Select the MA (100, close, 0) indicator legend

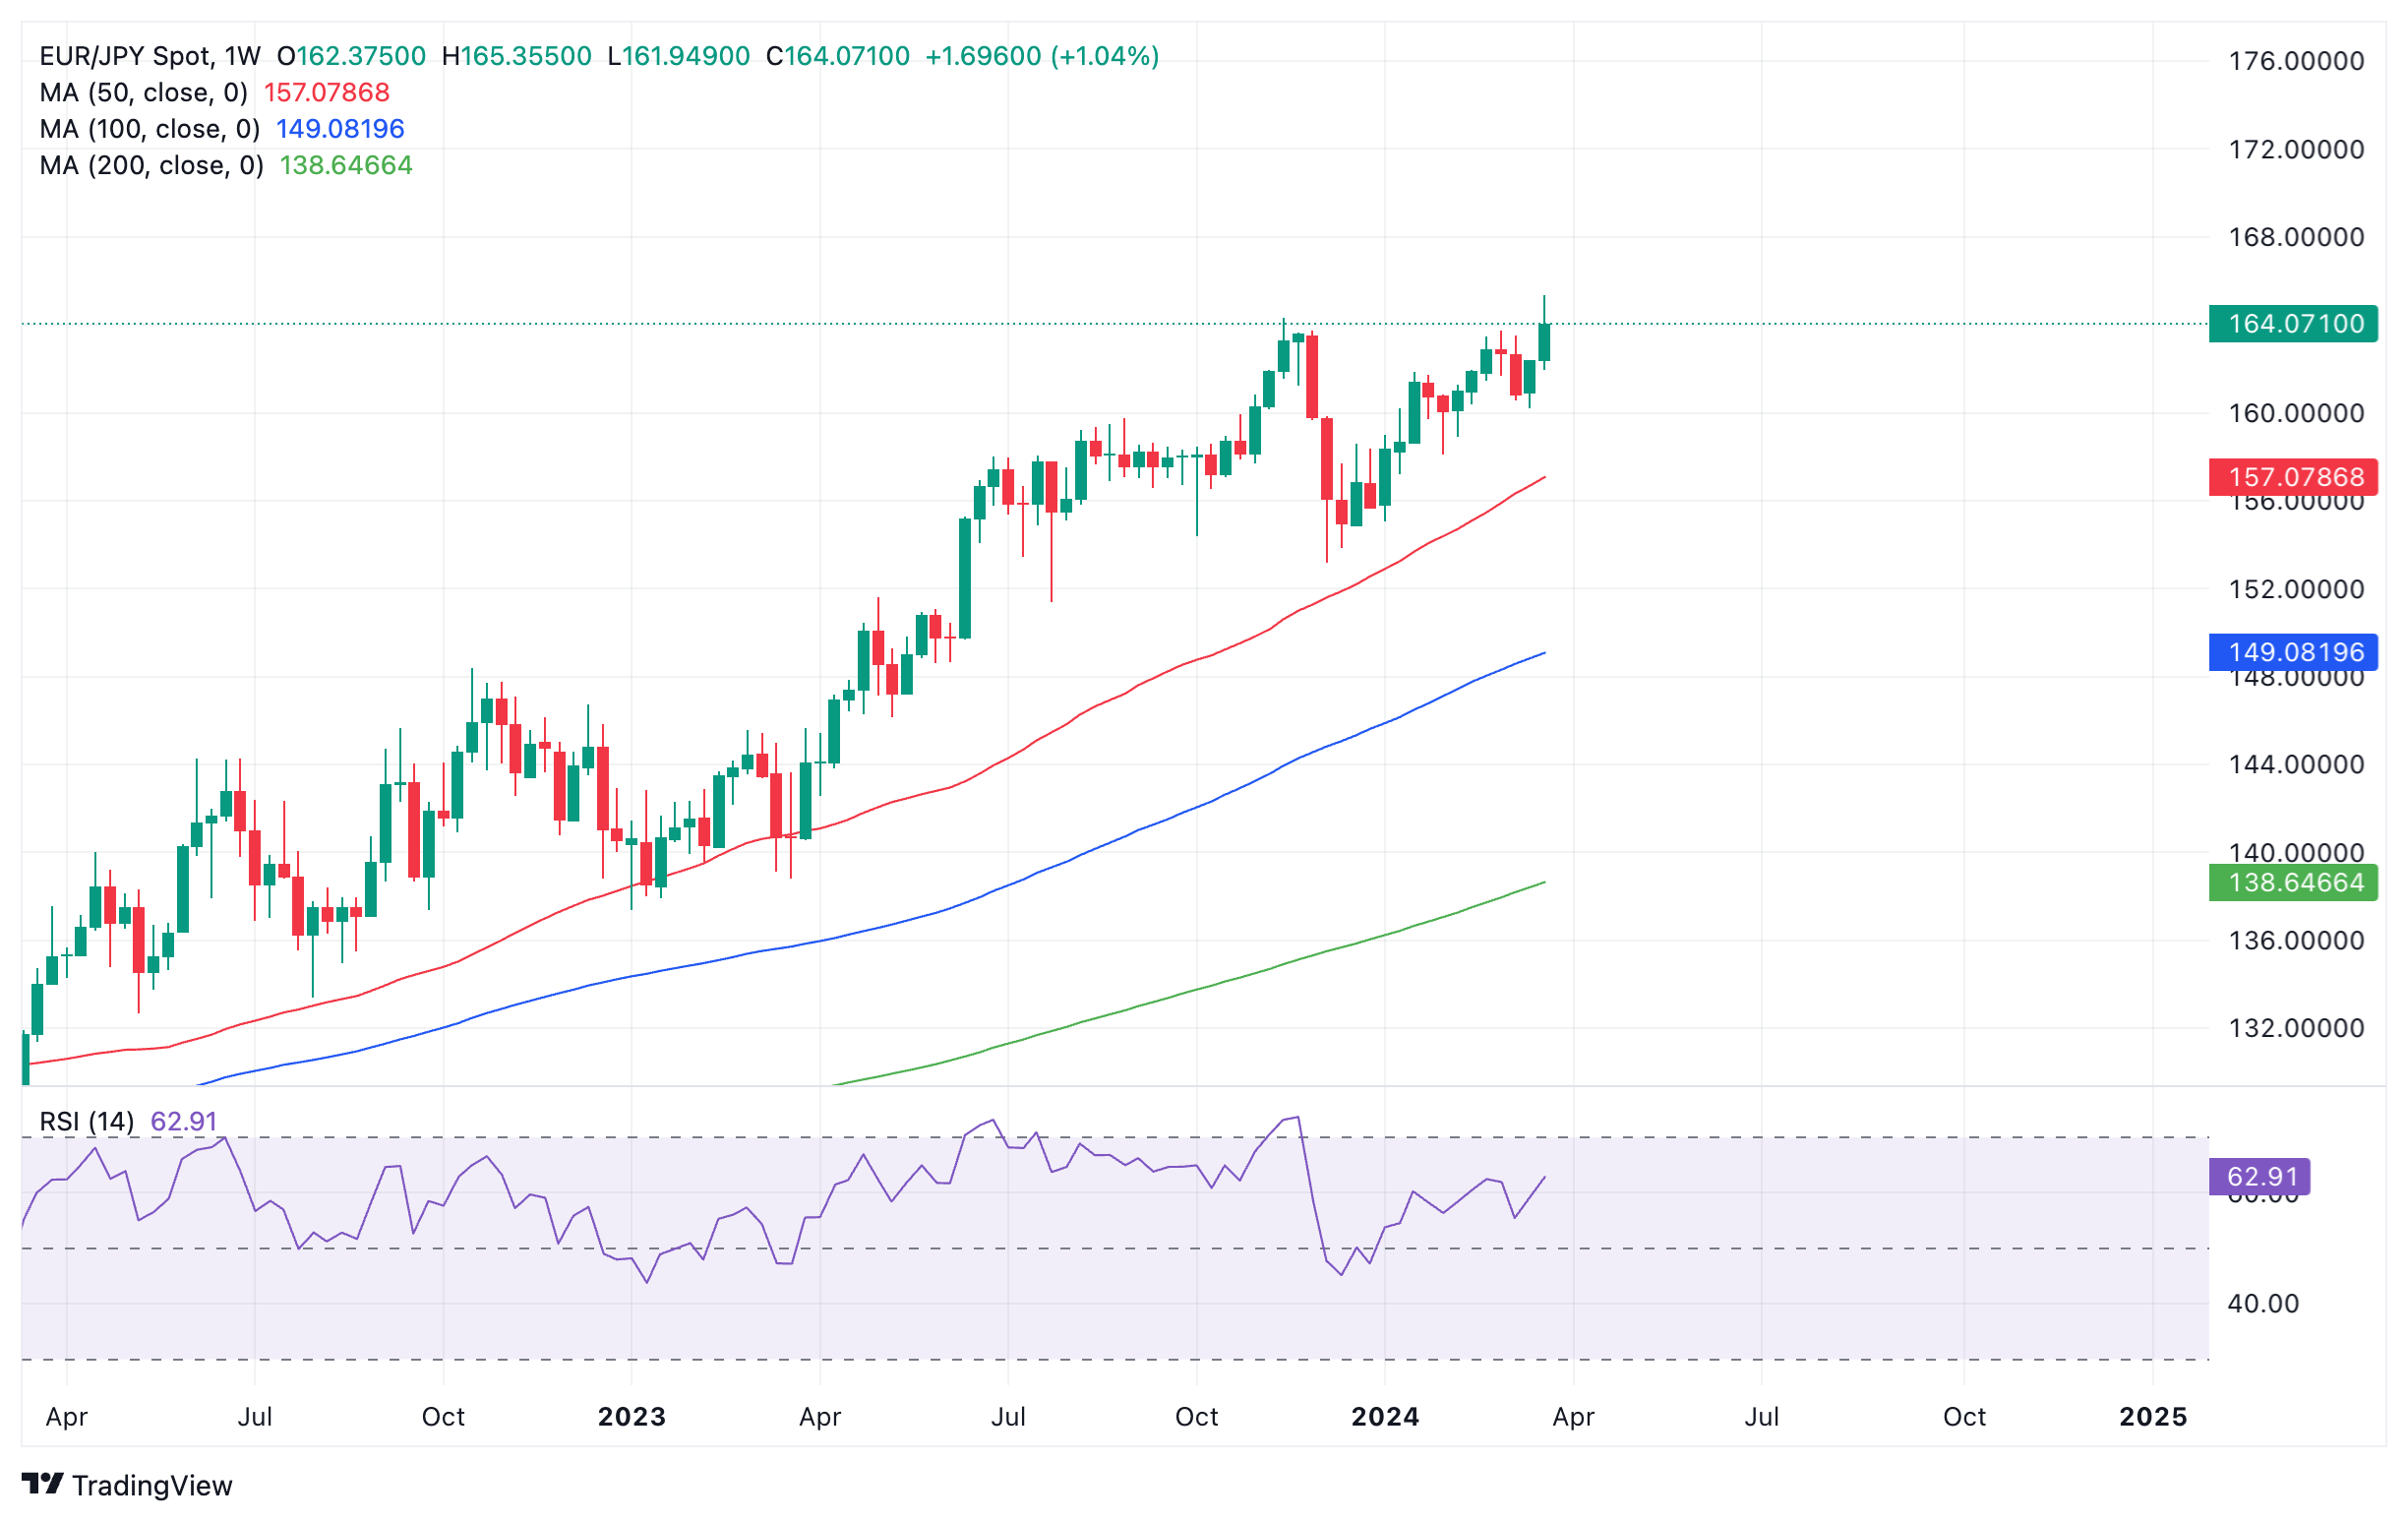point(149,129)
